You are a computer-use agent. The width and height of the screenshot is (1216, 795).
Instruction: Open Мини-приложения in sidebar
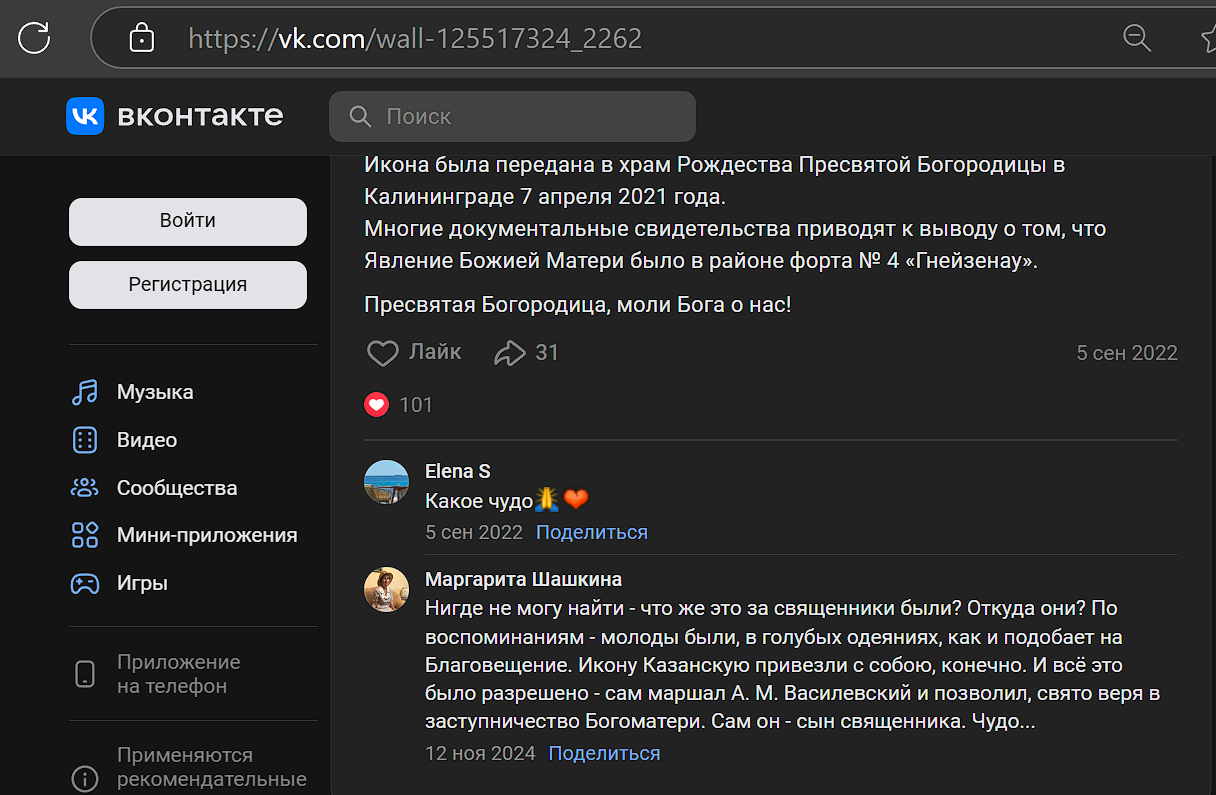pyautogui.click(x=206, y=535)
